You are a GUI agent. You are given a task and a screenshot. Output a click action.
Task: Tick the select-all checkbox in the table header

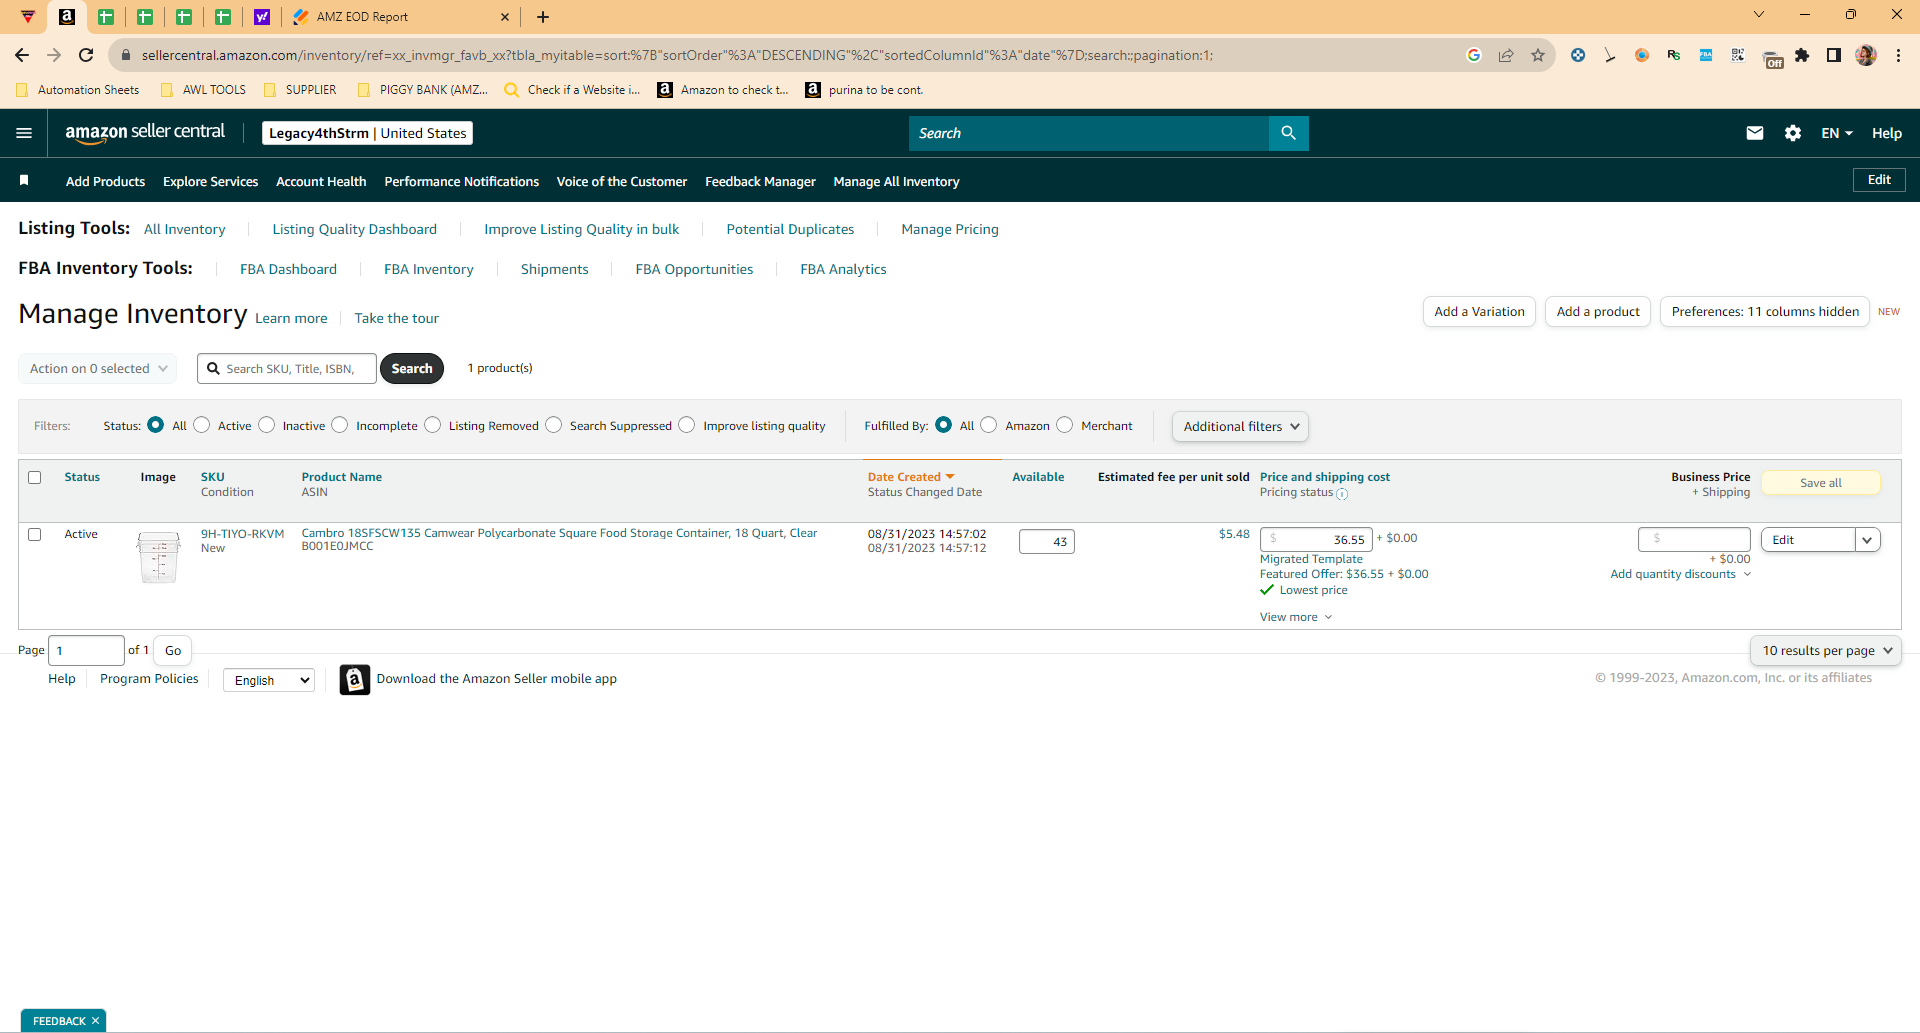click(35, 478)
